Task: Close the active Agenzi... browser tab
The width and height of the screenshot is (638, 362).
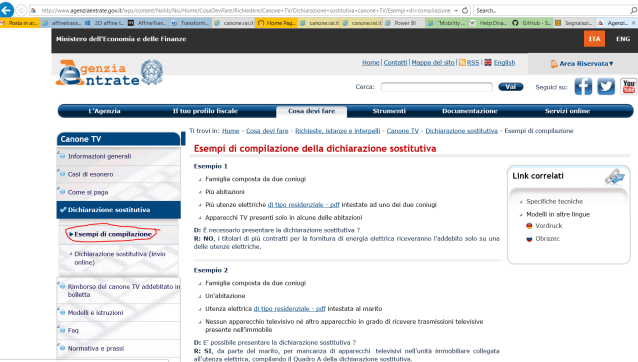Action: 634,23
